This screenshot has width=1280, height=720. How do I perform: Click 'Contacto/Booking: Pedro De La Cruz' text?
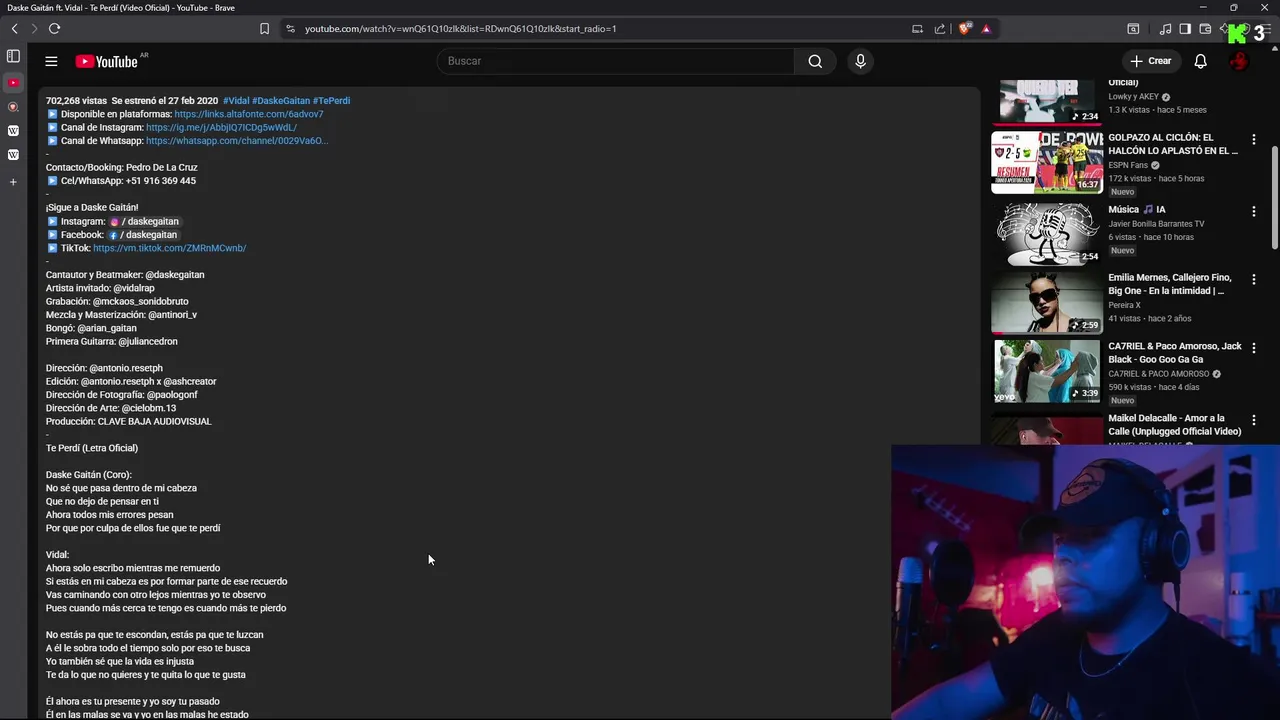click(x=122, y=168)
